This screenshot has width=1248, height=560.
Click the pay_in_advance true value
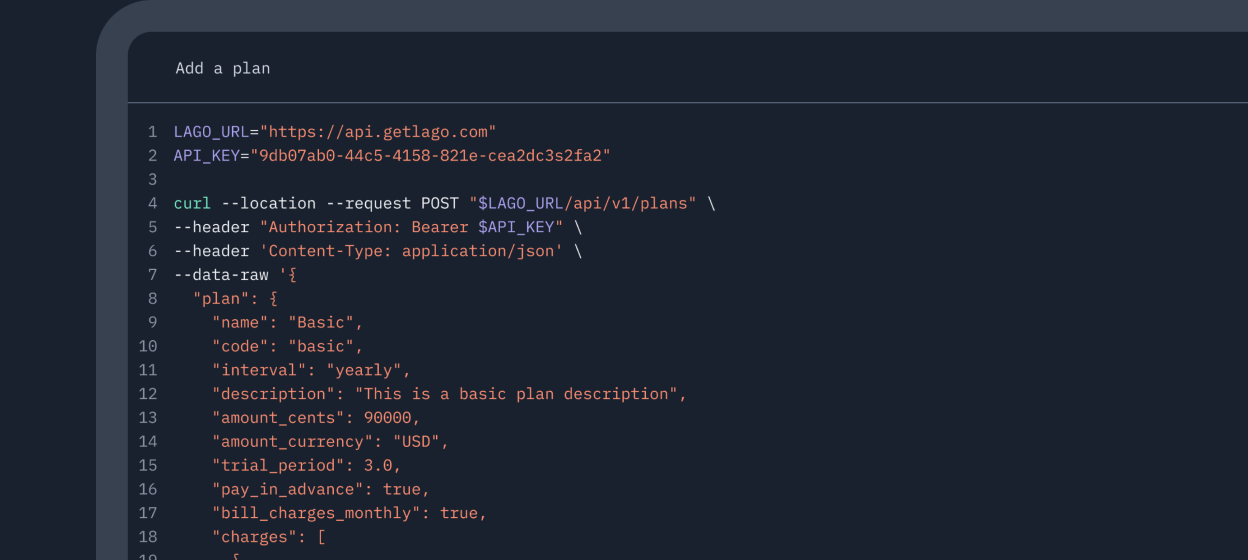402,490
